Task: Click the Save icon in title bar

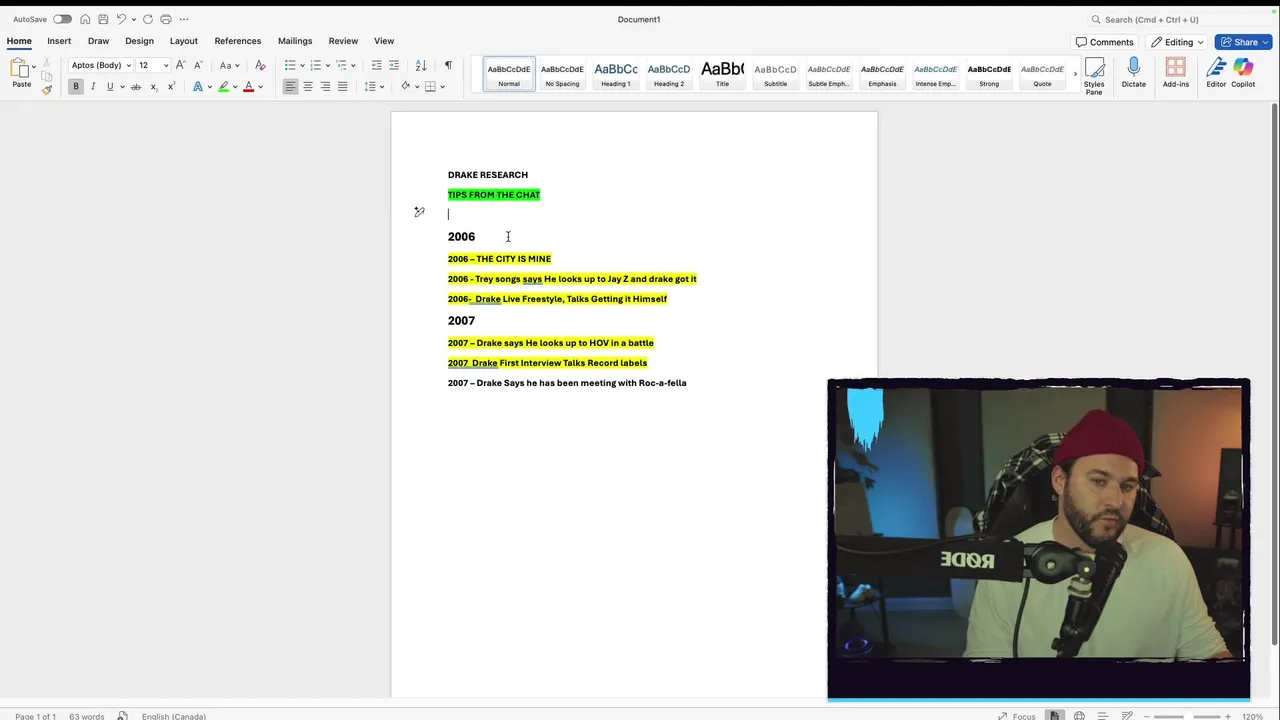Action: [103, 19]
